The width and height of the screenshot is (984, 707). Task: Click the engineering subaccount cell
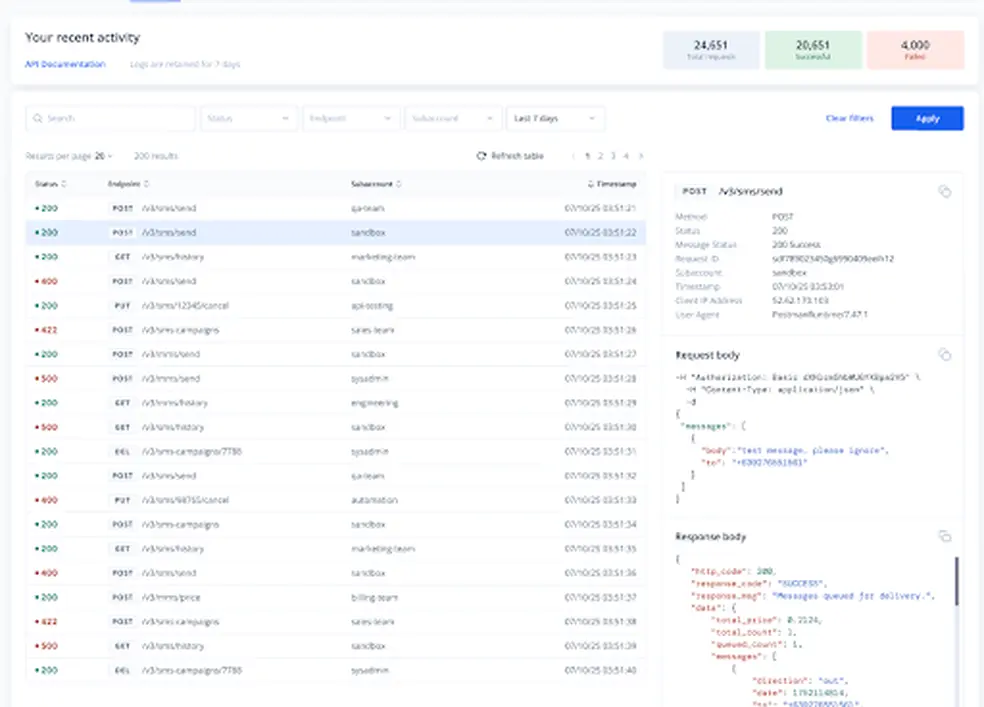tap(374, 403)
